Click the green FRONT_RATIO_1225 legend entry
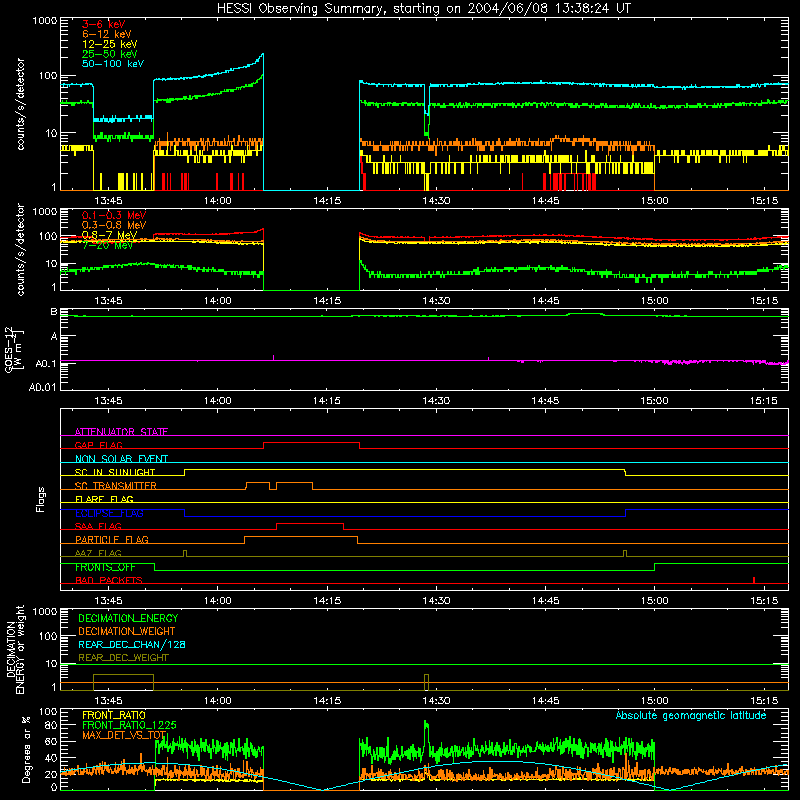This screenshot has height=800, width=800. click(129, 725)
